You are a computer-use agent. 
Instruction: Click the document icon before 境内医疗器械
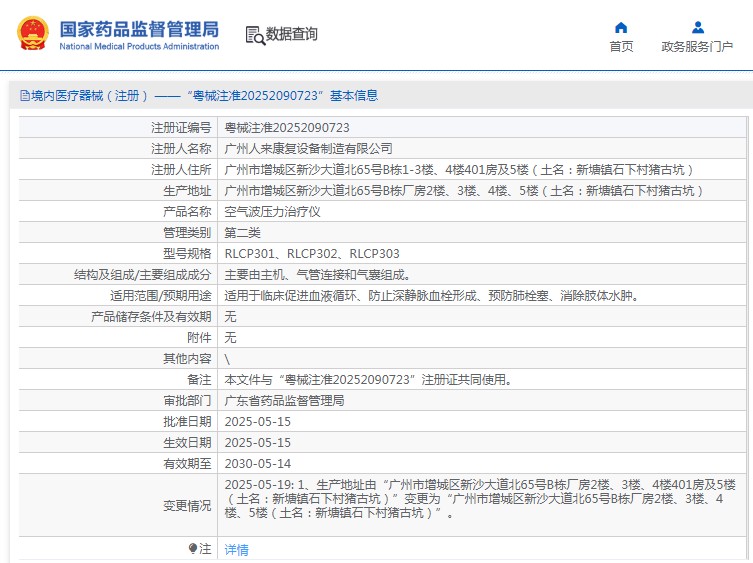tap(24, 96)
